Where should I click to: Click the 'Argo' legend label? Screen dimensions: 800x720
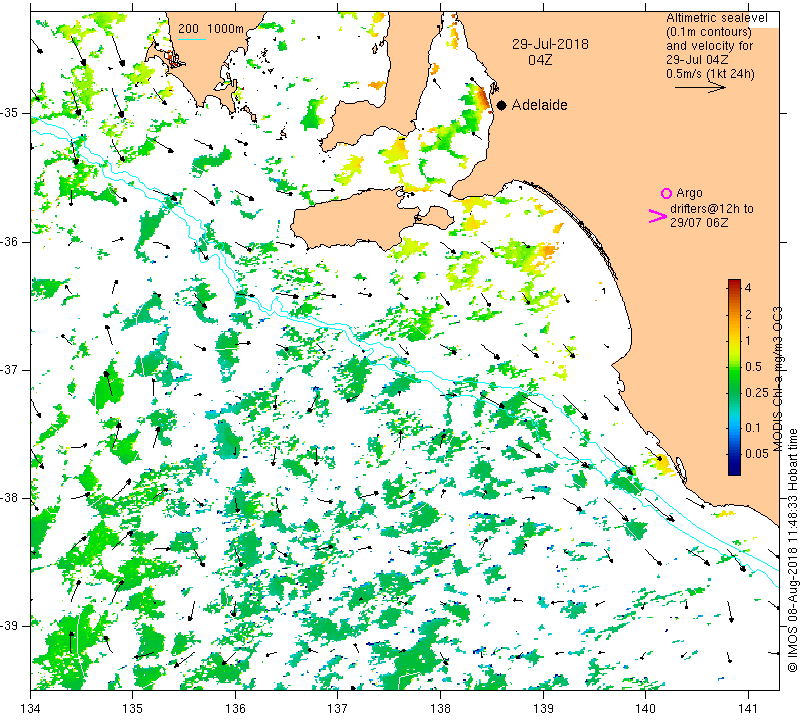(689, 193)
